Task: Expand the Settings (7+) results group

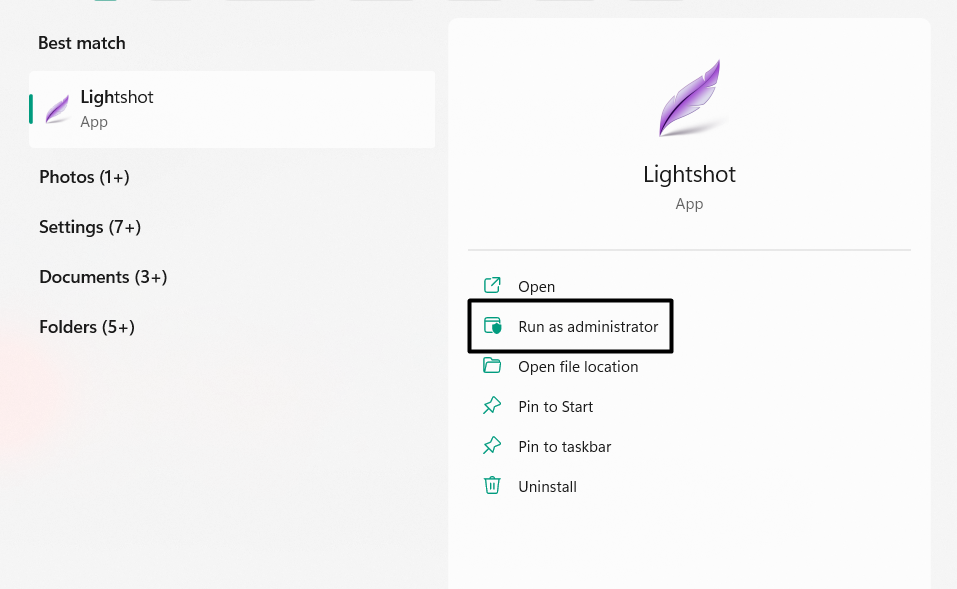Action: 90,227
